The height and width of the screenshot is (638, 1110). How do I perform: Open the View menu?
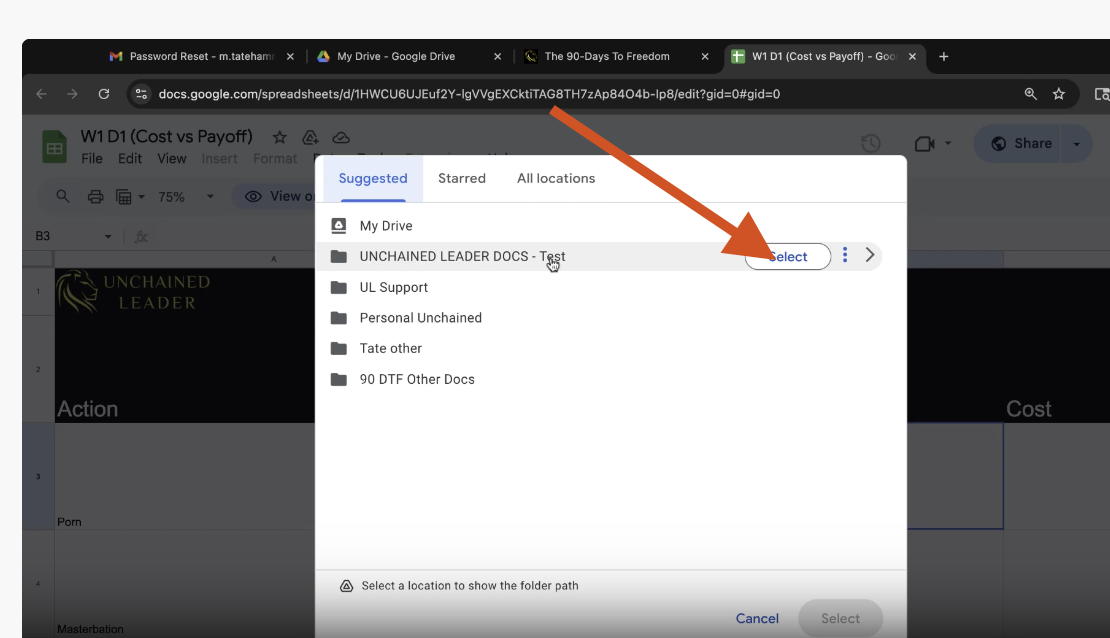tap(172, 159)
